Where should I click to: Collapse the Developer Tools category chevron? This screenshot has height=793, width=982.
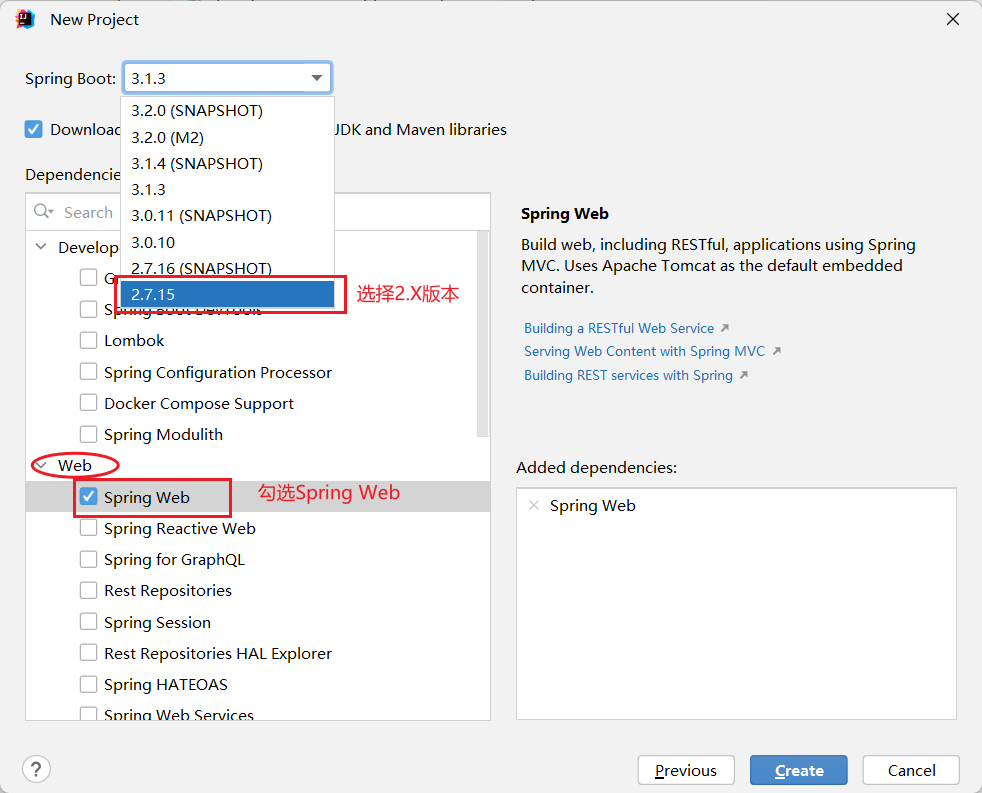pyautogui.click(x=41, y=247)
